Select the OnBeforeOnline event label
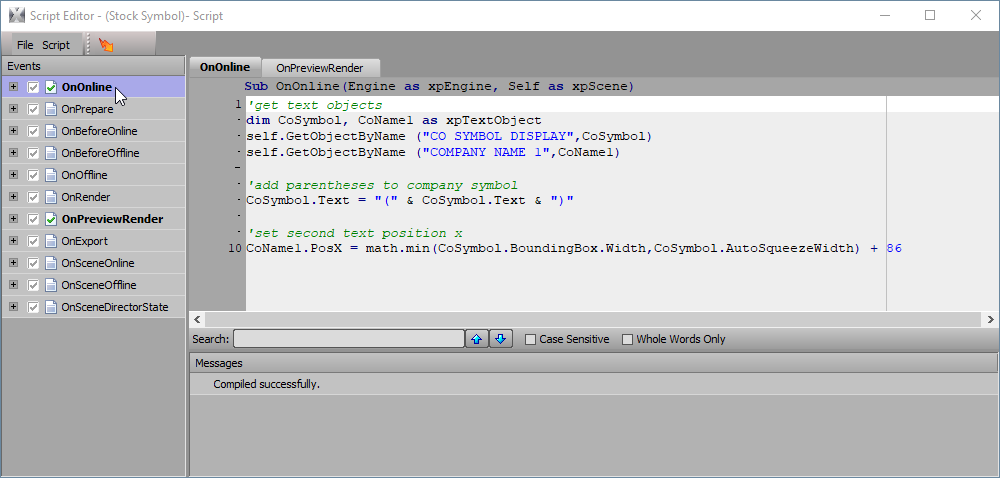 click(x=99, y=131)
